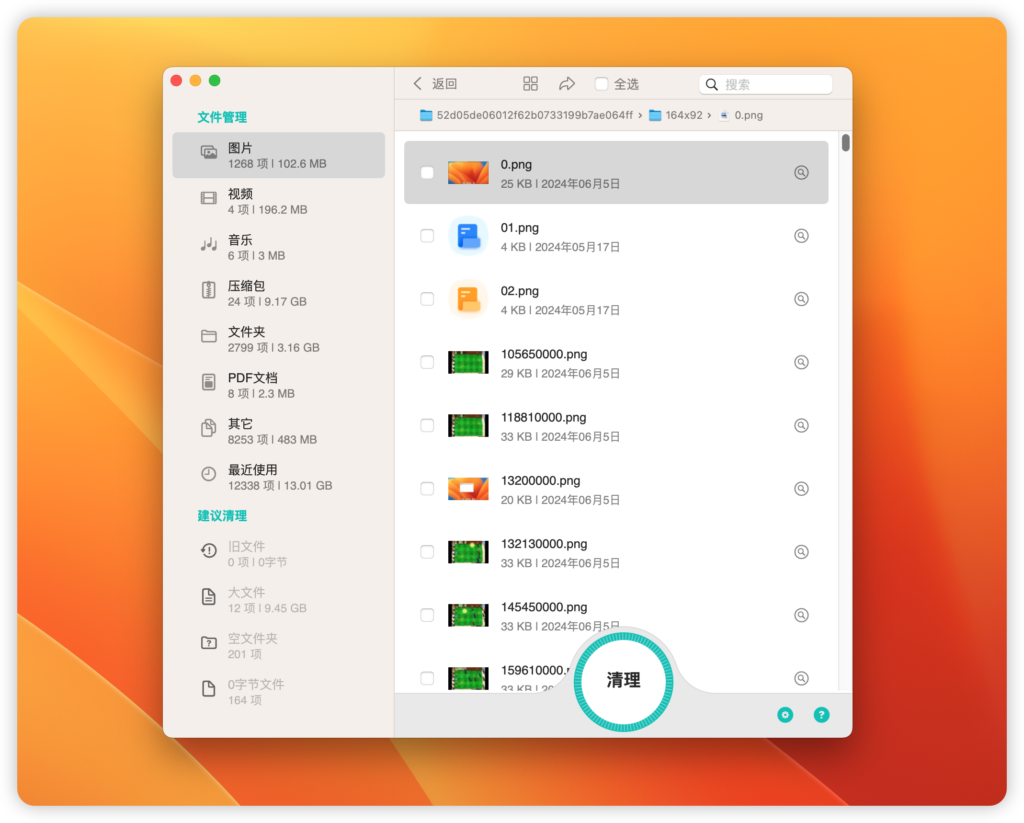Click the share arrow icon in toolbar
Image resolution: width=1024 pixels, height=823 pixels.
point(566,84)
